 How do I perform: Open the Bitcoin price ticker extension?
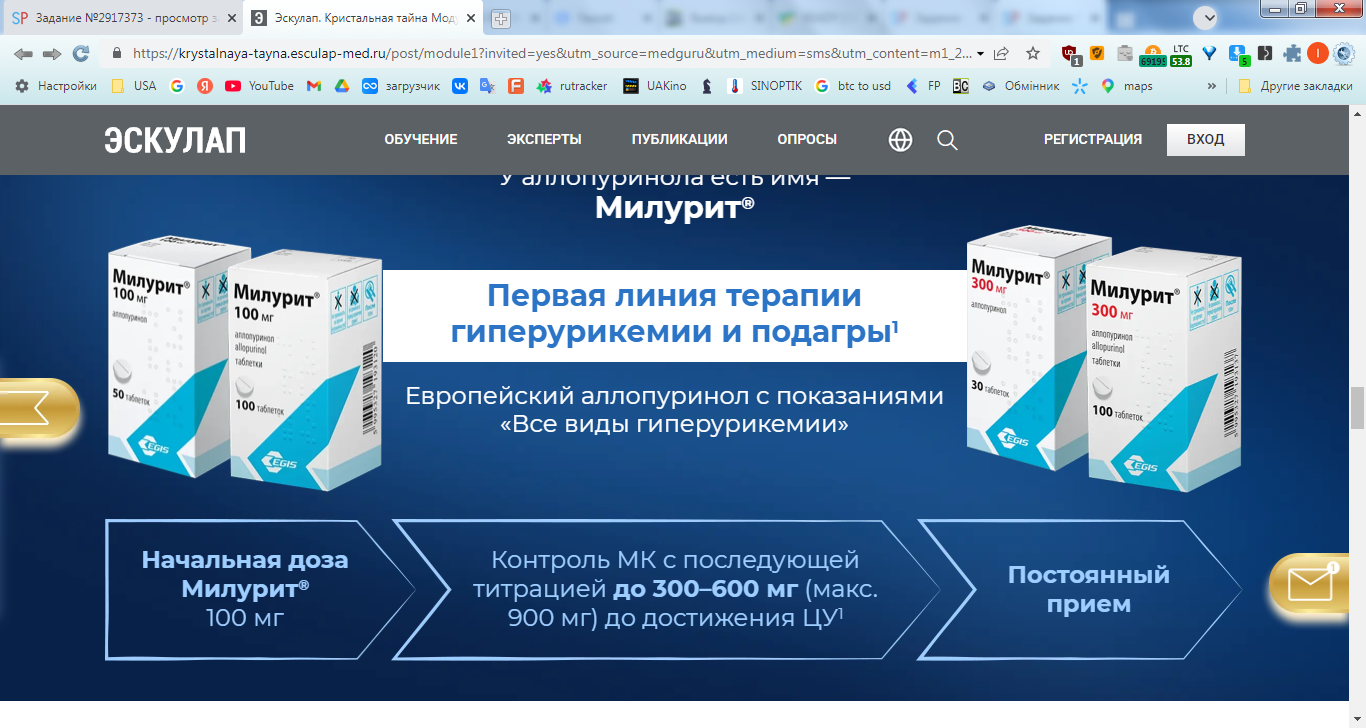pos(1151,54)
